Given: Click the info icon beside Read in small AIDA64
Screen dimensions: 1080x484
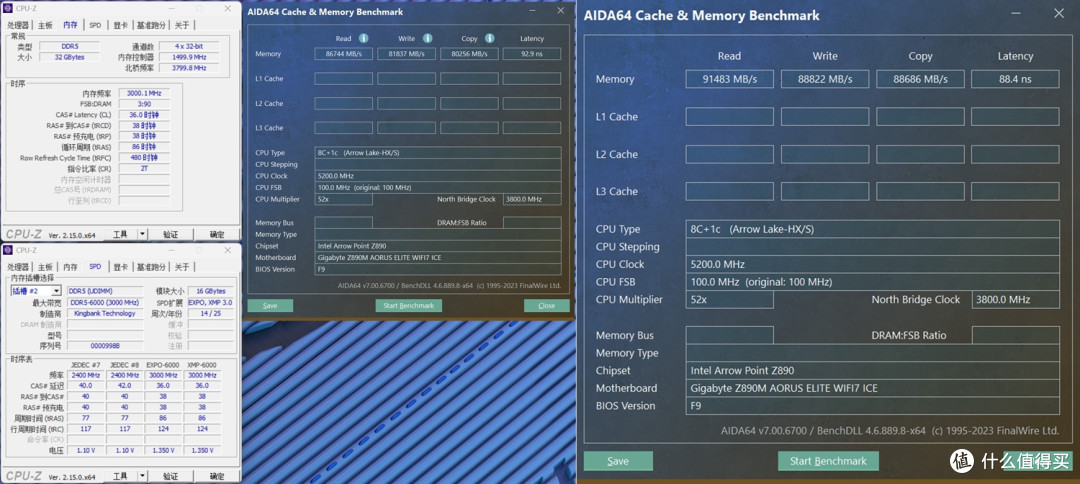Looking at the screenshot, I should 363,38.
